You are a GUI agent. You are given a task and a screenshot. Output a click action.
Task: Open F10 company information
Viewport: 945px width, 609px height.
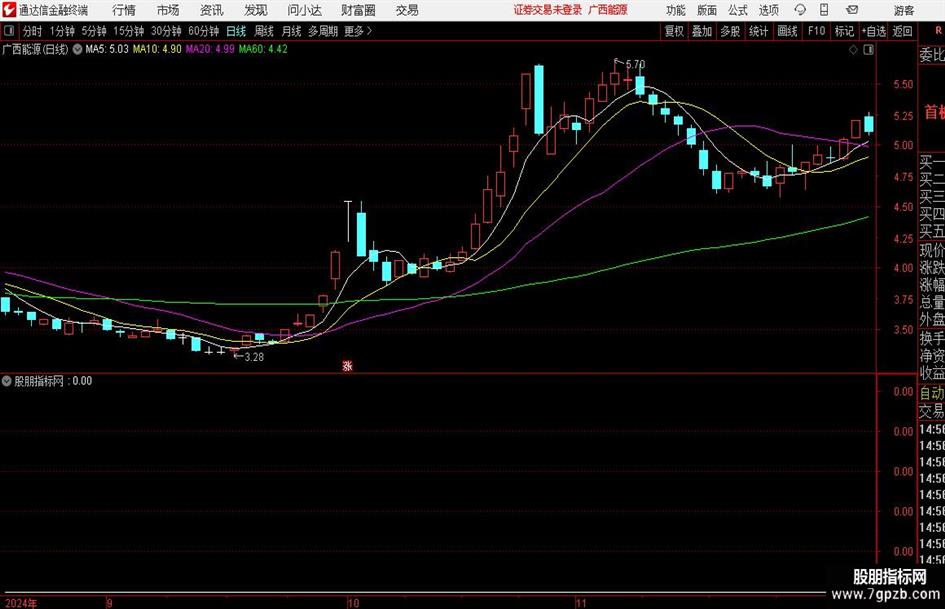pyautogui.click(x=816, y=31)
